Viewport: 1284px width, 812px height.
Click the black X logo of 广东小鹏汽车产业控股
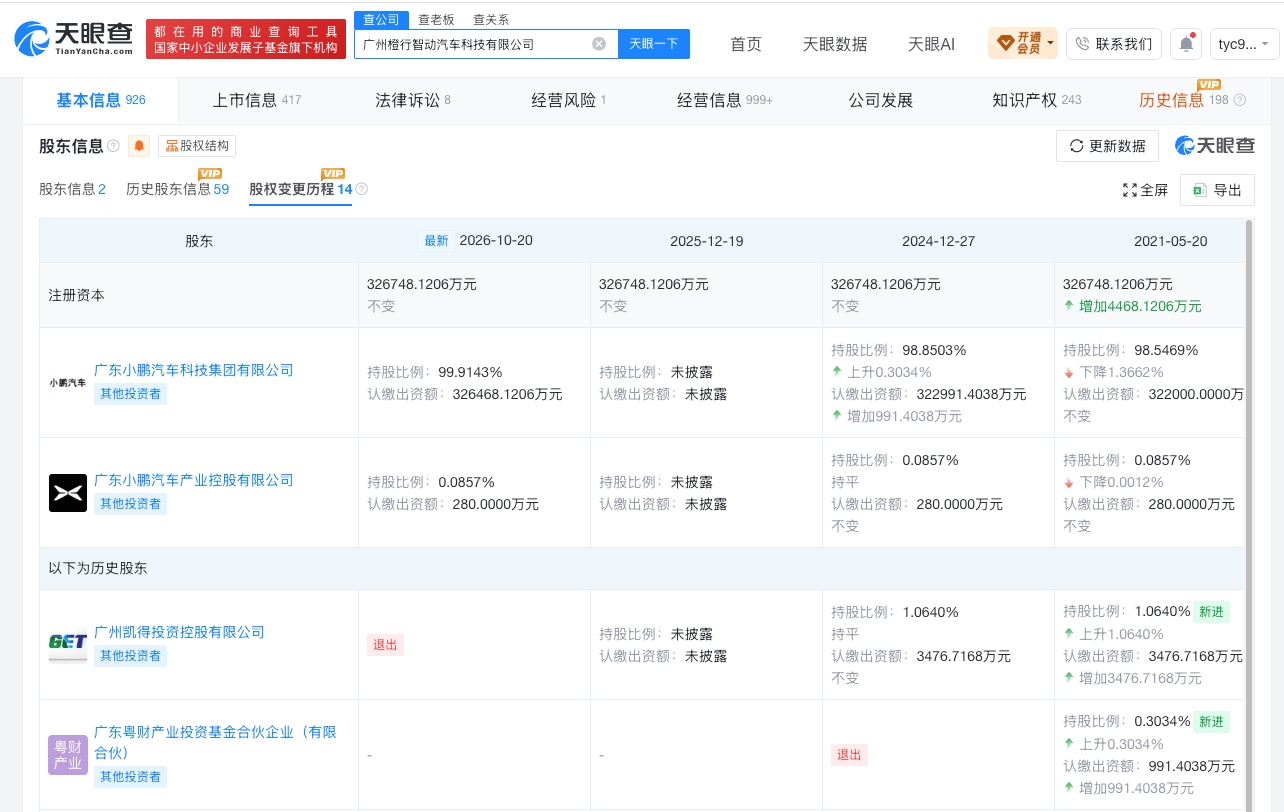(x=68, y=493)
